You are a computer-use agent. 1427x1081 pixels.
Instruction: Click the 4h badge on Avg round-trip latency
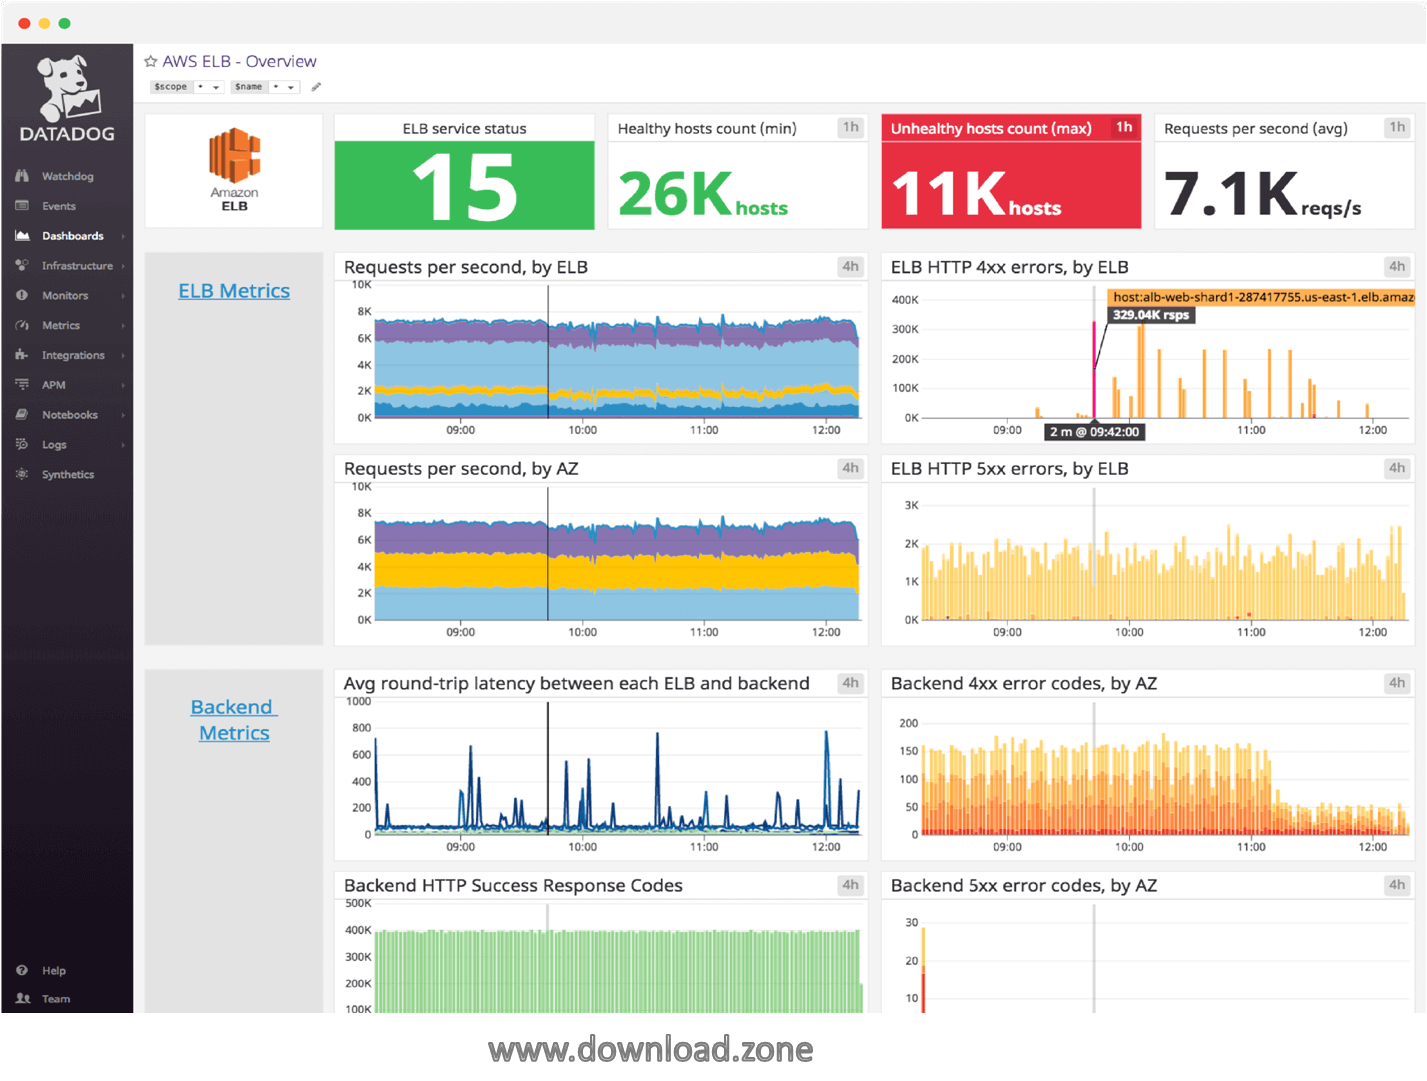850,683
